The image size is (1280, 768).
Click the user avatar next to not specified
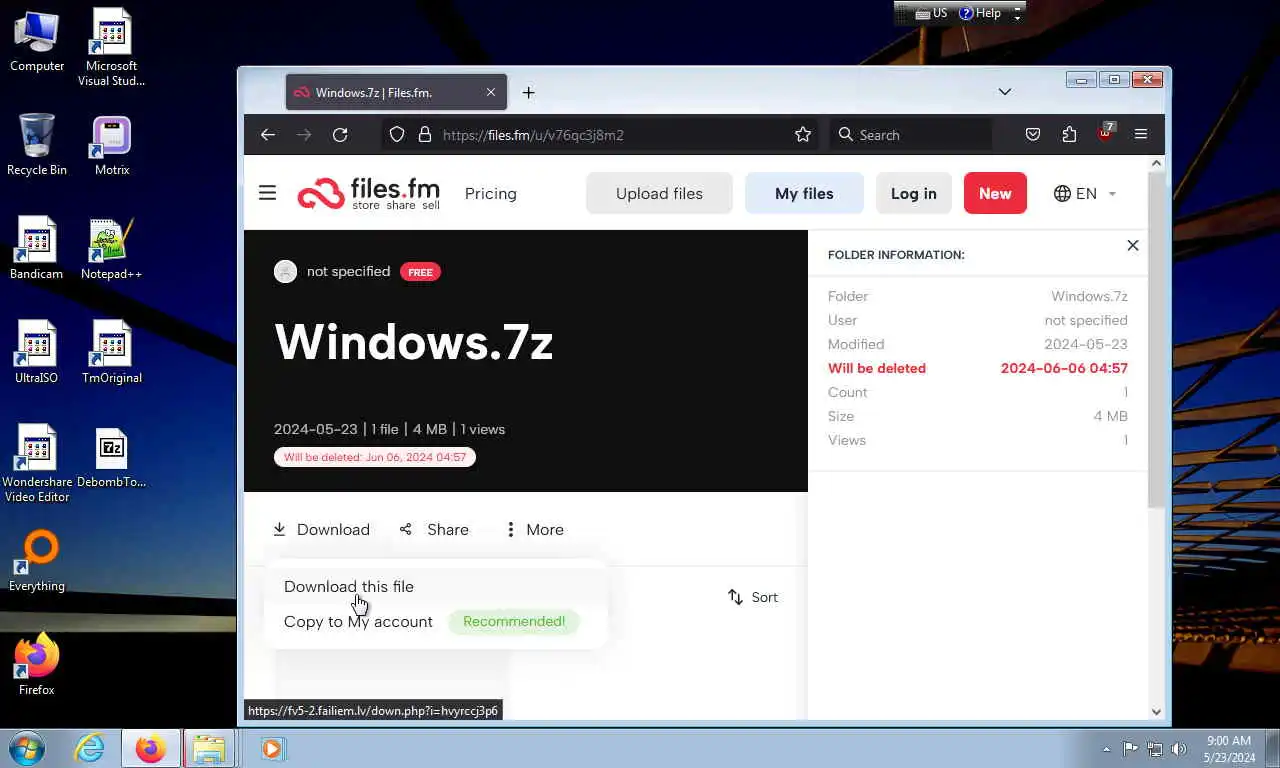285,271
